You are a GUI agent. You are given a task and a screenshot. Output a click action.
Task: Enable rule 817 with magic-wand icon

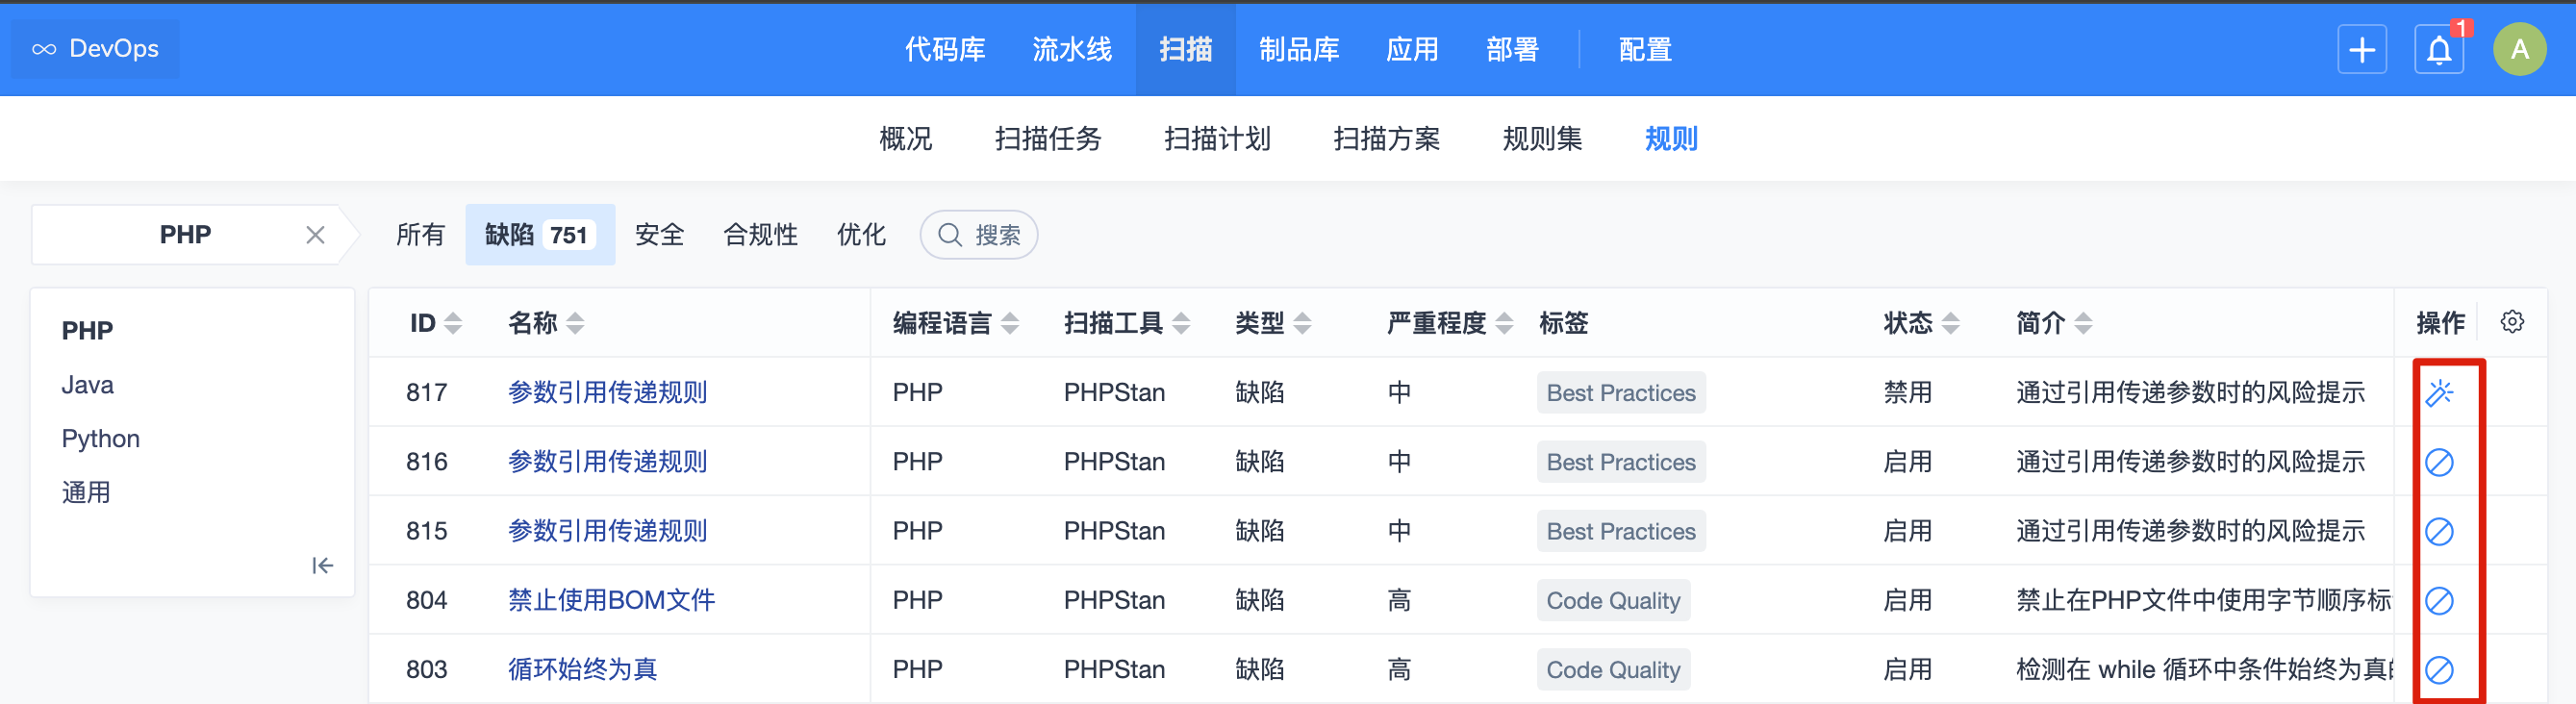[2439, 393]
